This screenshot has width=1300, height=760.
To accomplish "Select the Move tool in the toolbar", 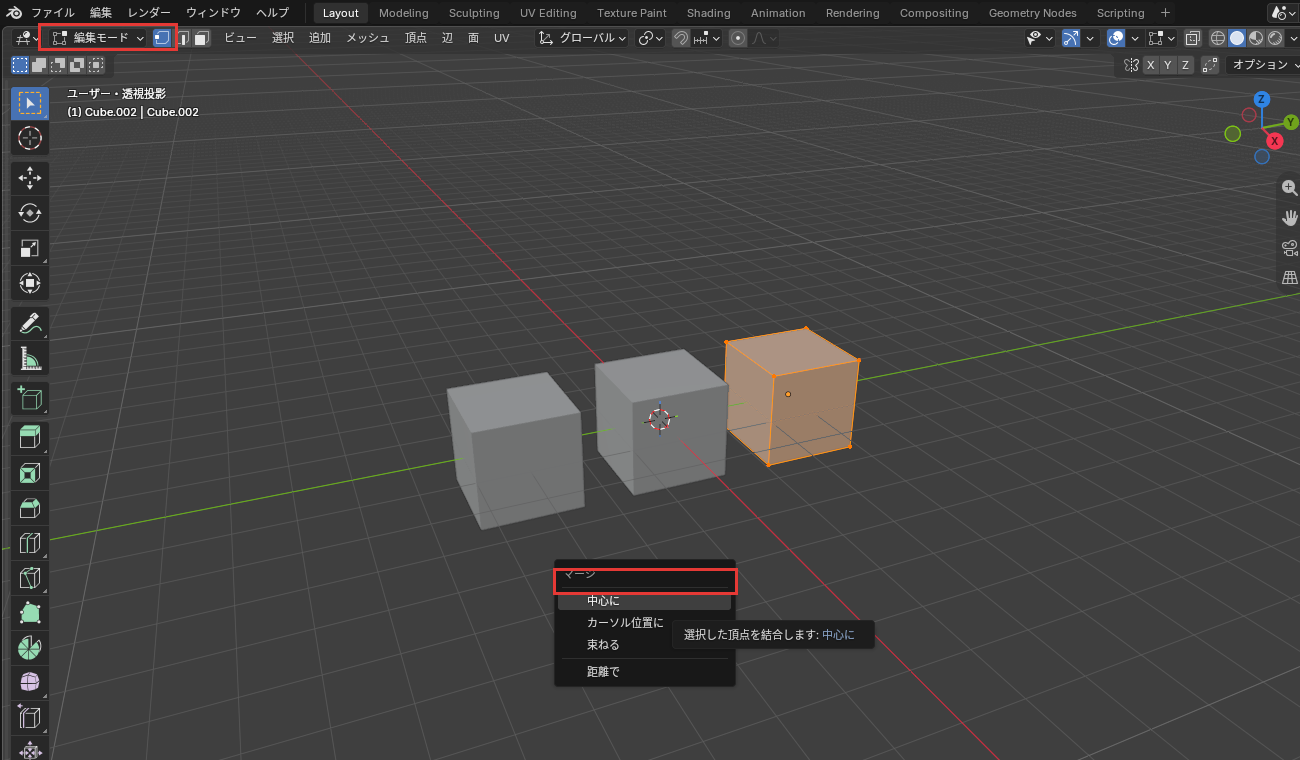I will (x=30, y=176).
